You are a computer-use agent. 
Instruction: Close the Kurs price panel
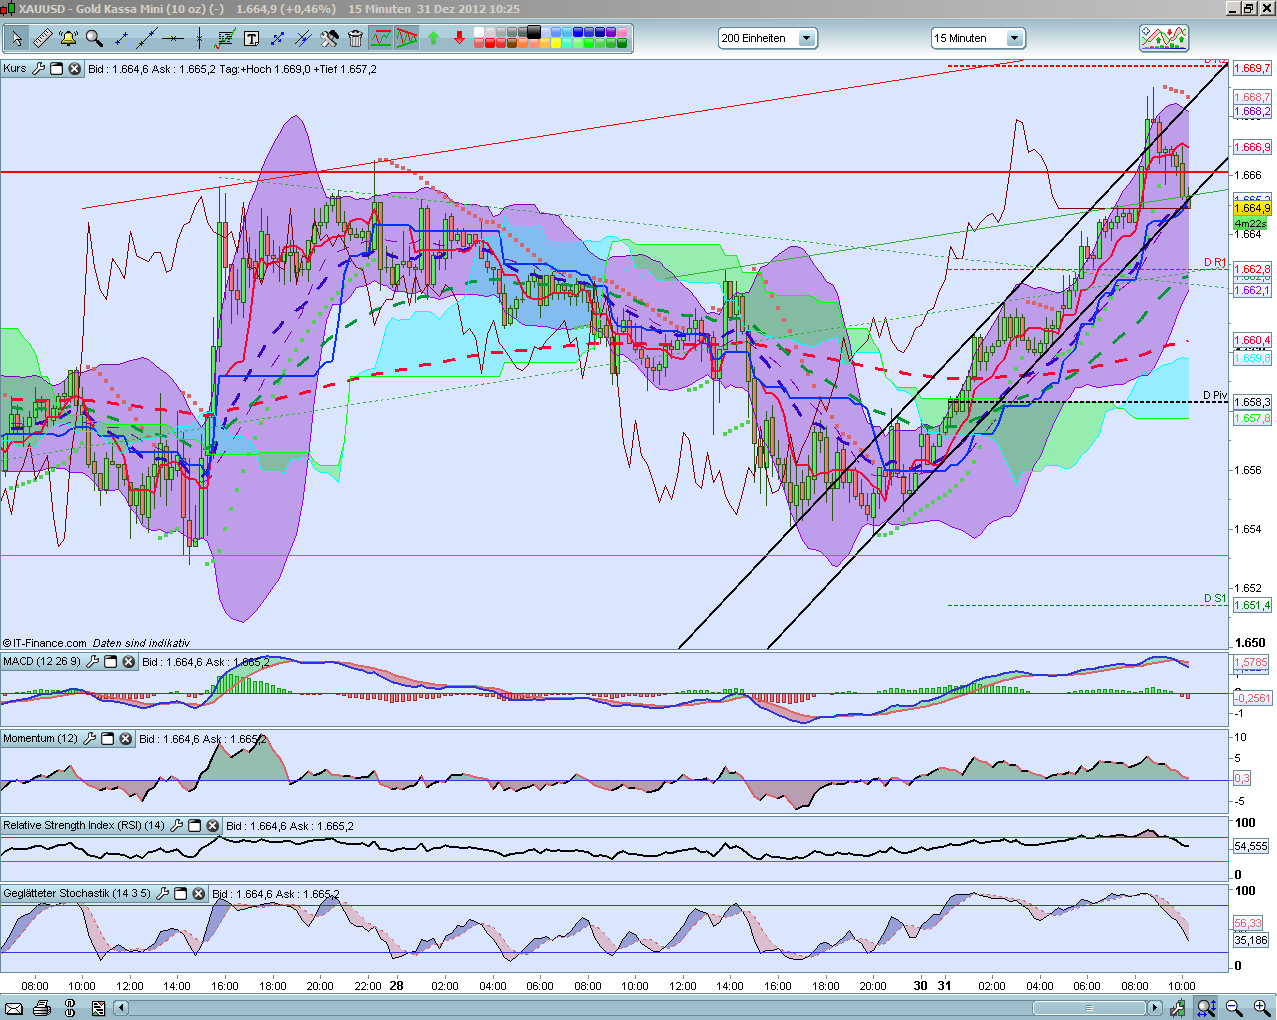75,68
